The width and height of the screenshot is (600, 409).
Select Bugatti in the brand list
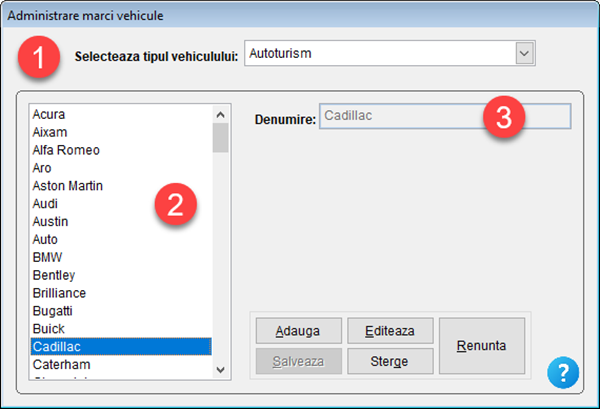click(x=121, y=311)
